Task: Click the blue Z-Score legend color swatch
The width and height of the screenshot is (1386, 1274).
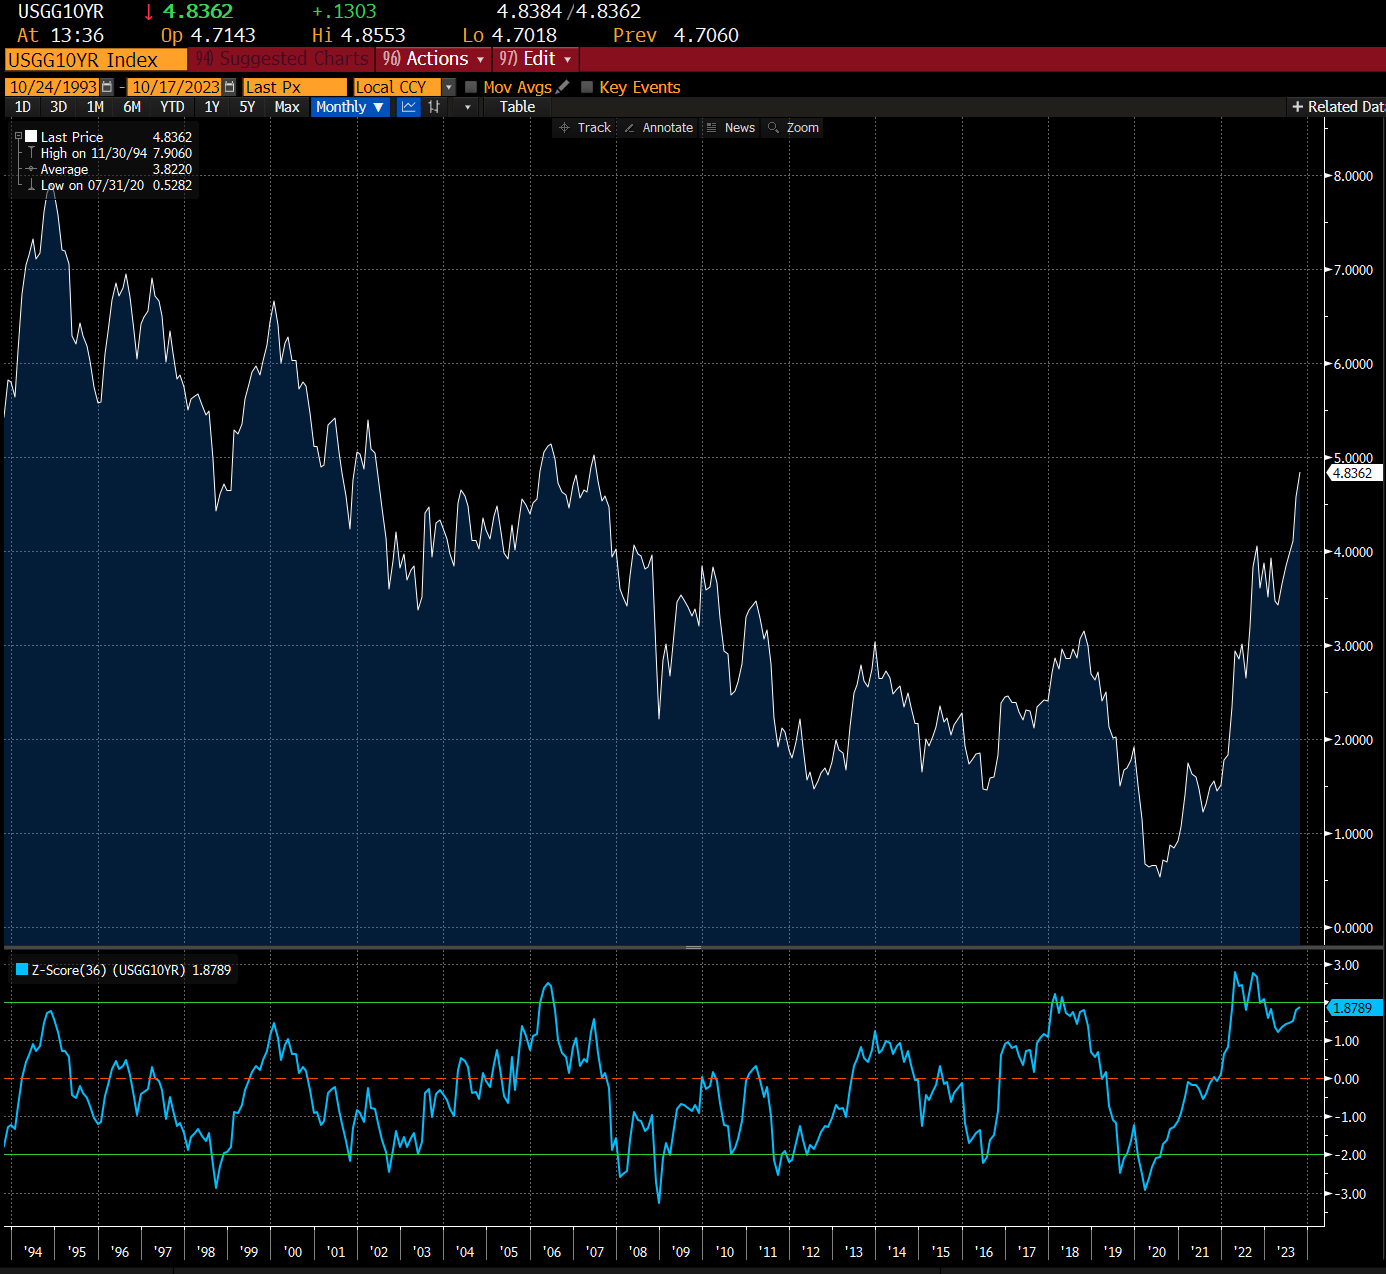Action: tap(22, 969)
